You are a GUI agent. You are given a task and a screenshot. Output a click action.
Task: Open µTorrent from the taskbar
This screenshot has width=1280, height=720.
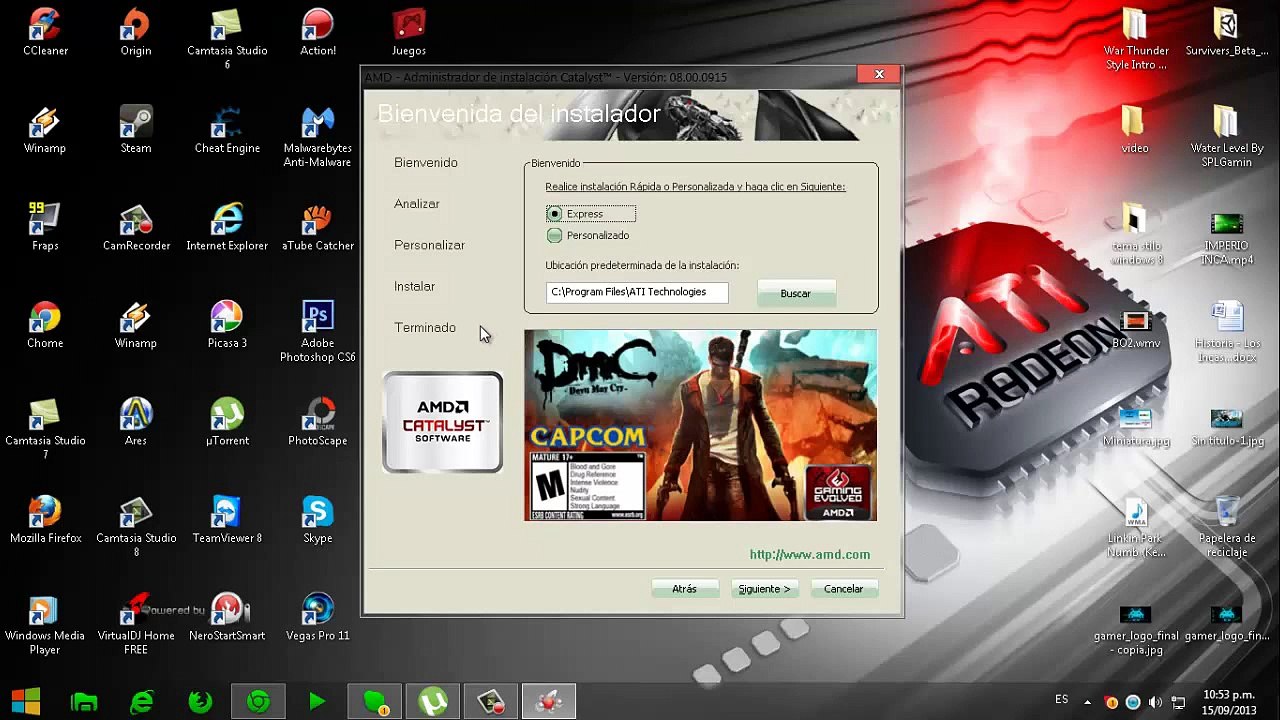tap(433, 702)
